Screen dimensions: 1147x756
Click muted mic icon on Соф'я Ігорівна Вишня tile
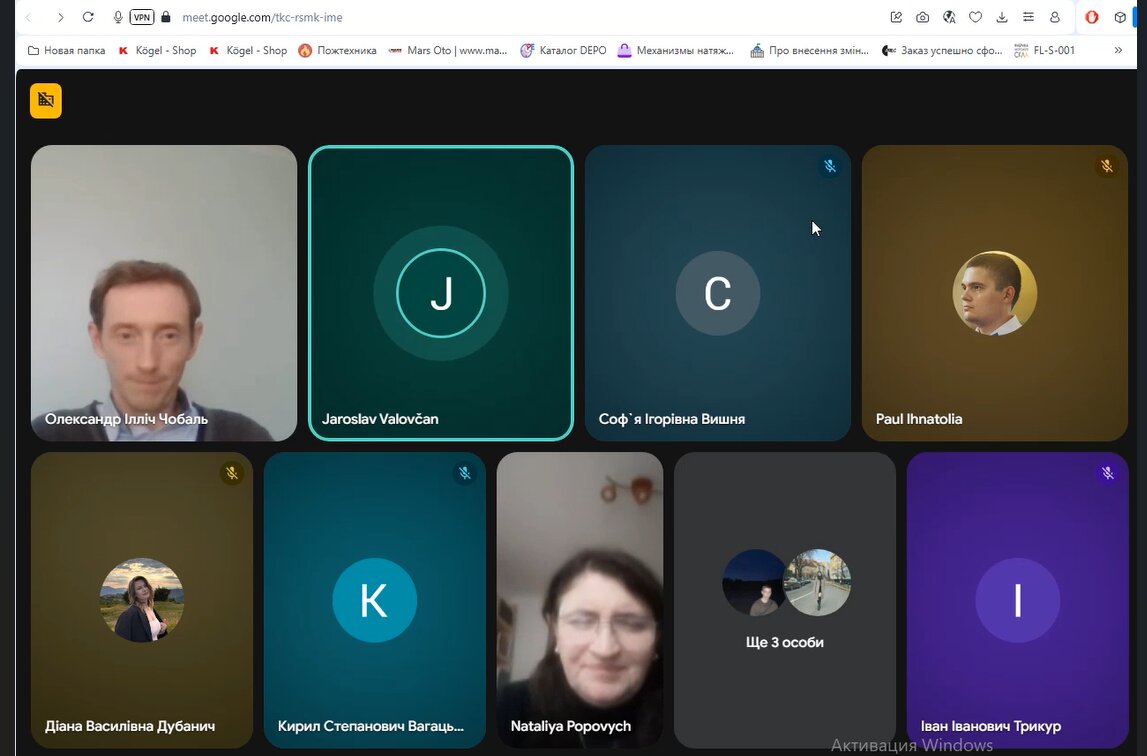[x=830, y=166]
